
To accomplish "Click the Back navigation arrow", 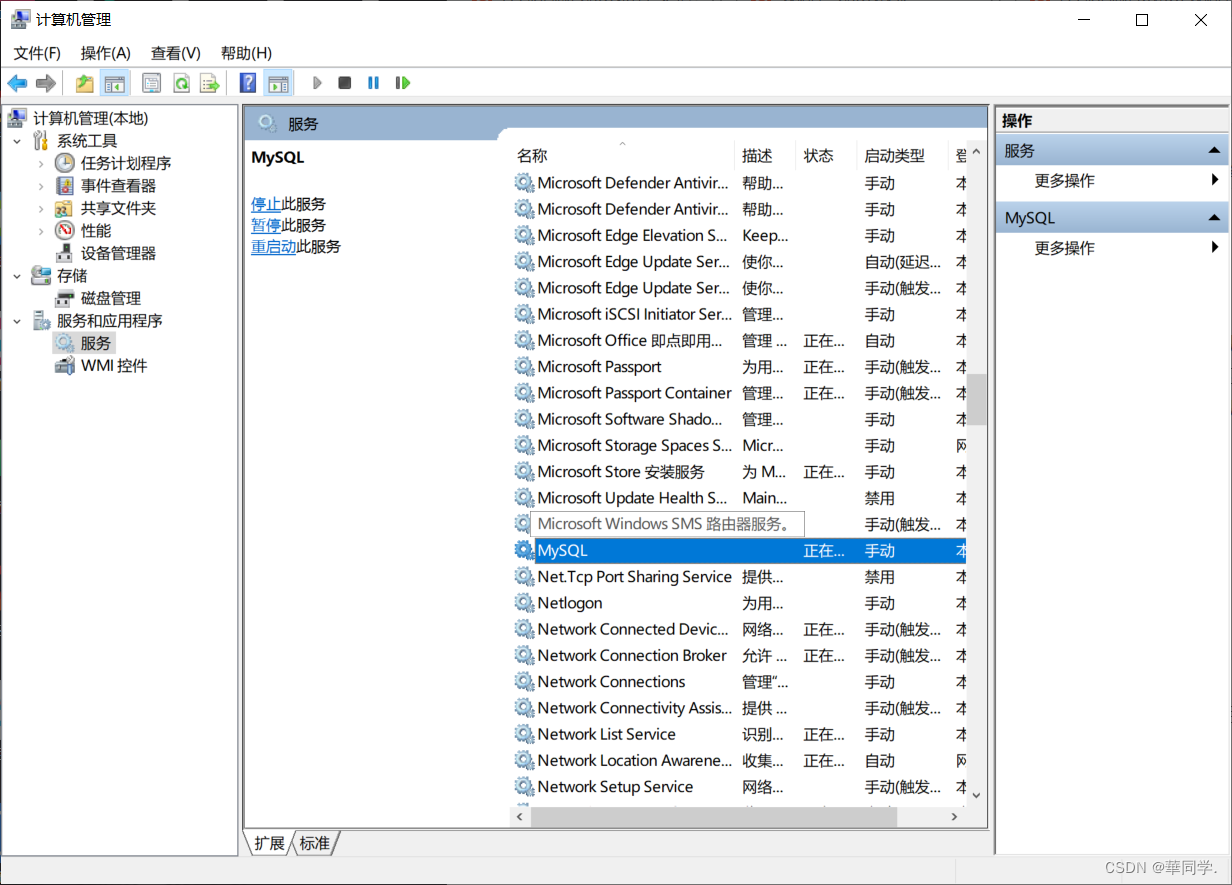I will pyautogui.click(x=17, y=83).
